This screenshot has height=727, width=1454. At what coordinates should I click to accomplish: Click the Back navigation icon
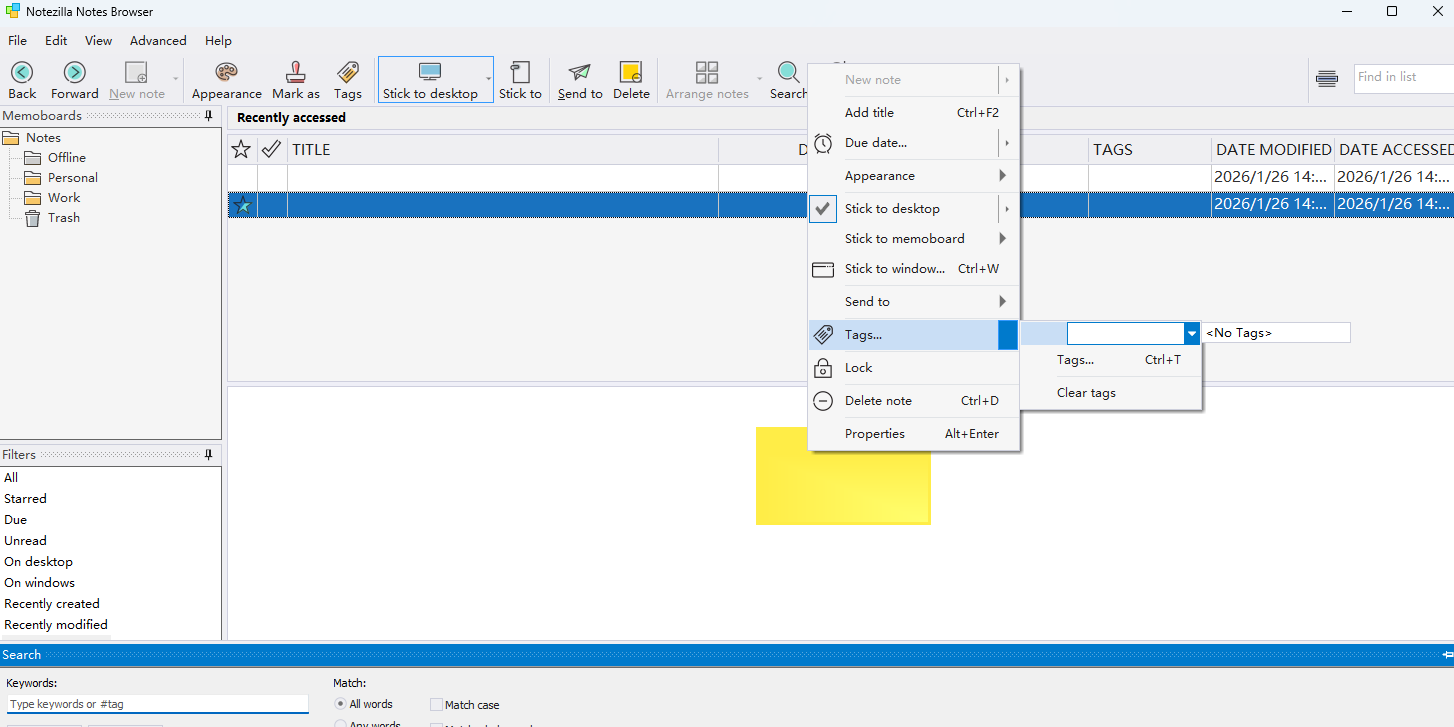(22, 73)
